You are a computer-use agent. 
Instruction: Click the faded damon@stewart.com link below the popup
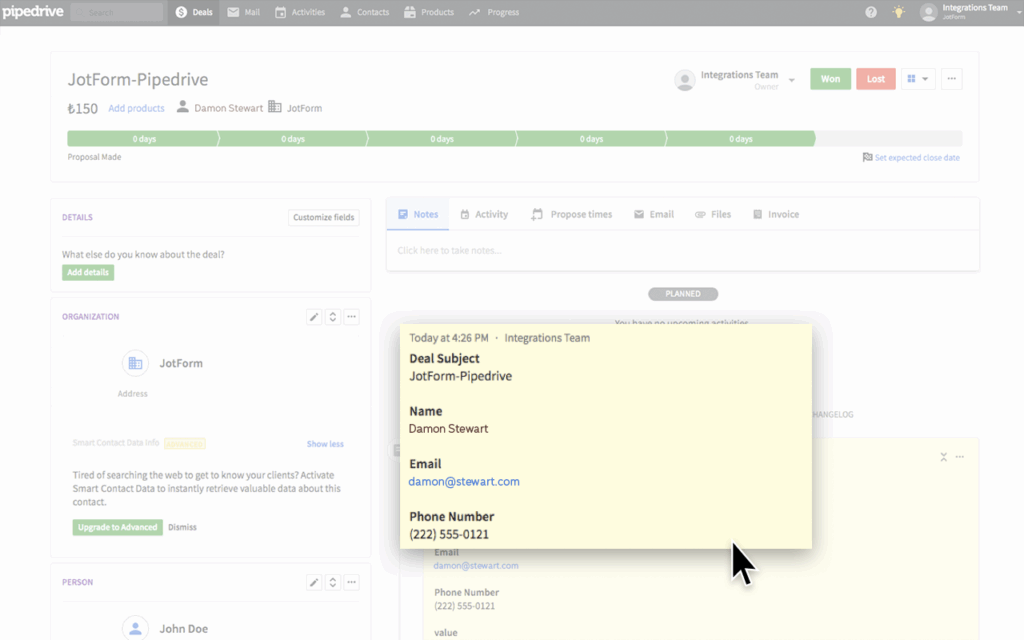[476, 566]
